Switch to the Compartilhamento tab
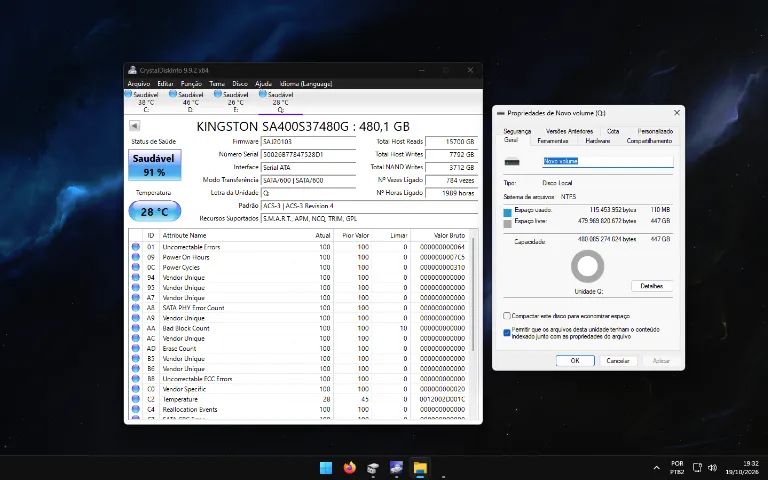This screenshot has height=480, width=768. click(649, 141)
